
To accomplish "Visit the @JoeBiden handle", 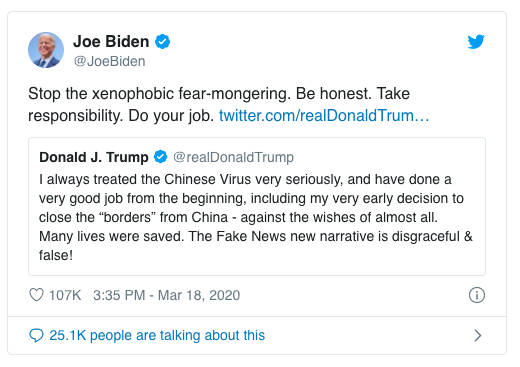I will (x=109, y=61).
